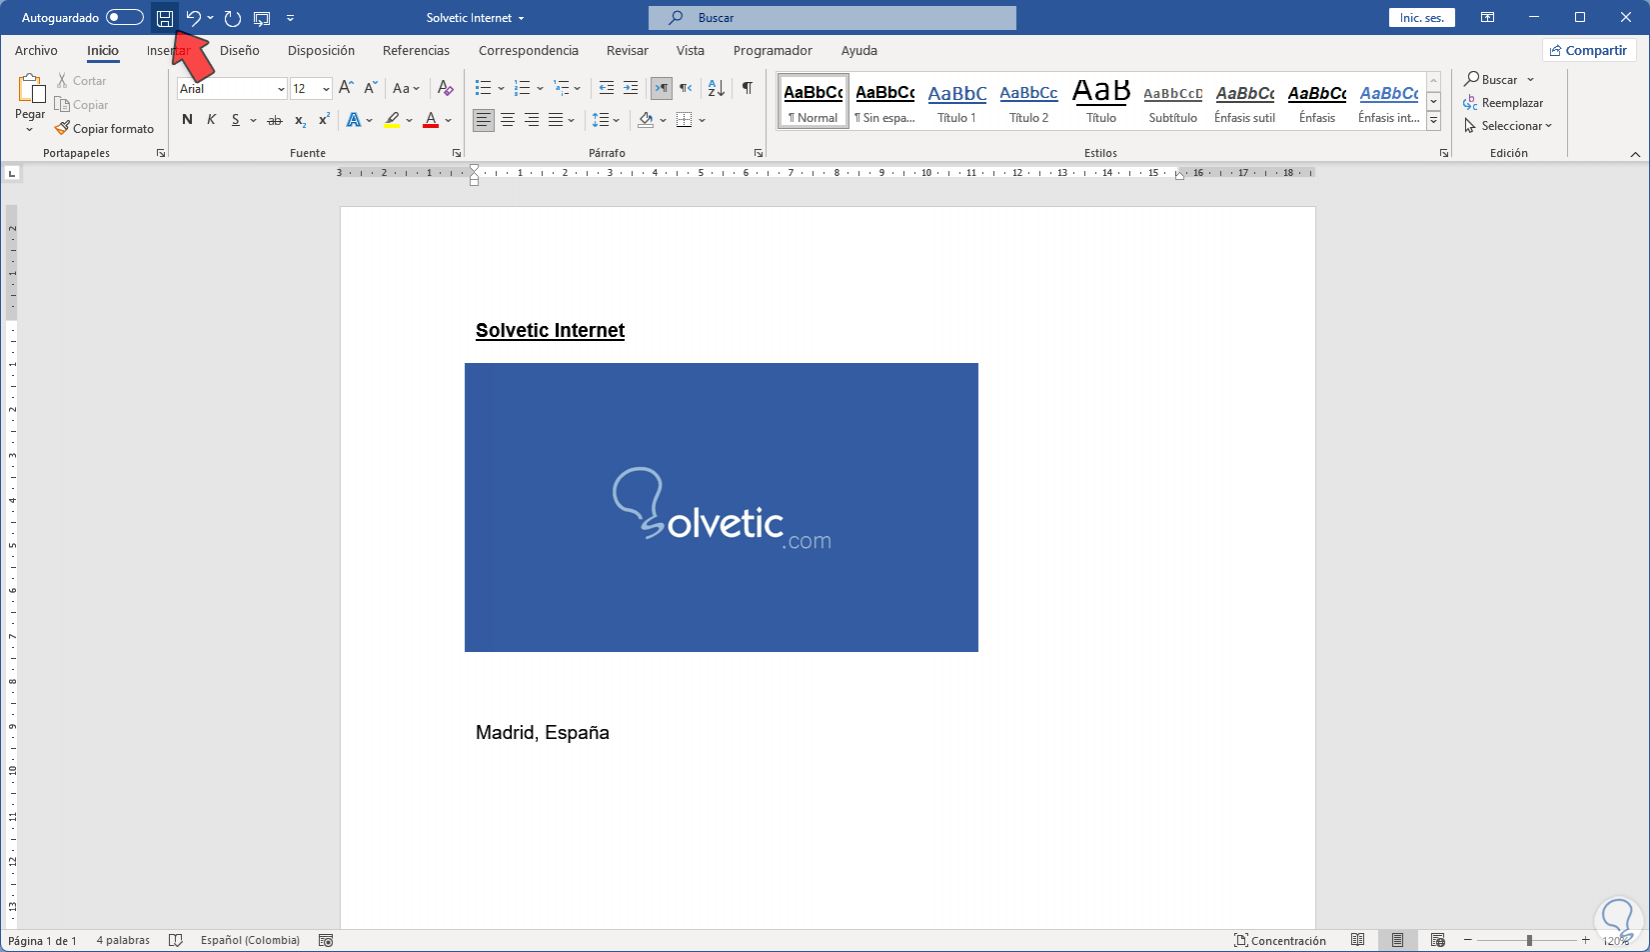Click the zoom slider handle
The width and height of the screenshot is (1650, 952).
point(1529,940)
